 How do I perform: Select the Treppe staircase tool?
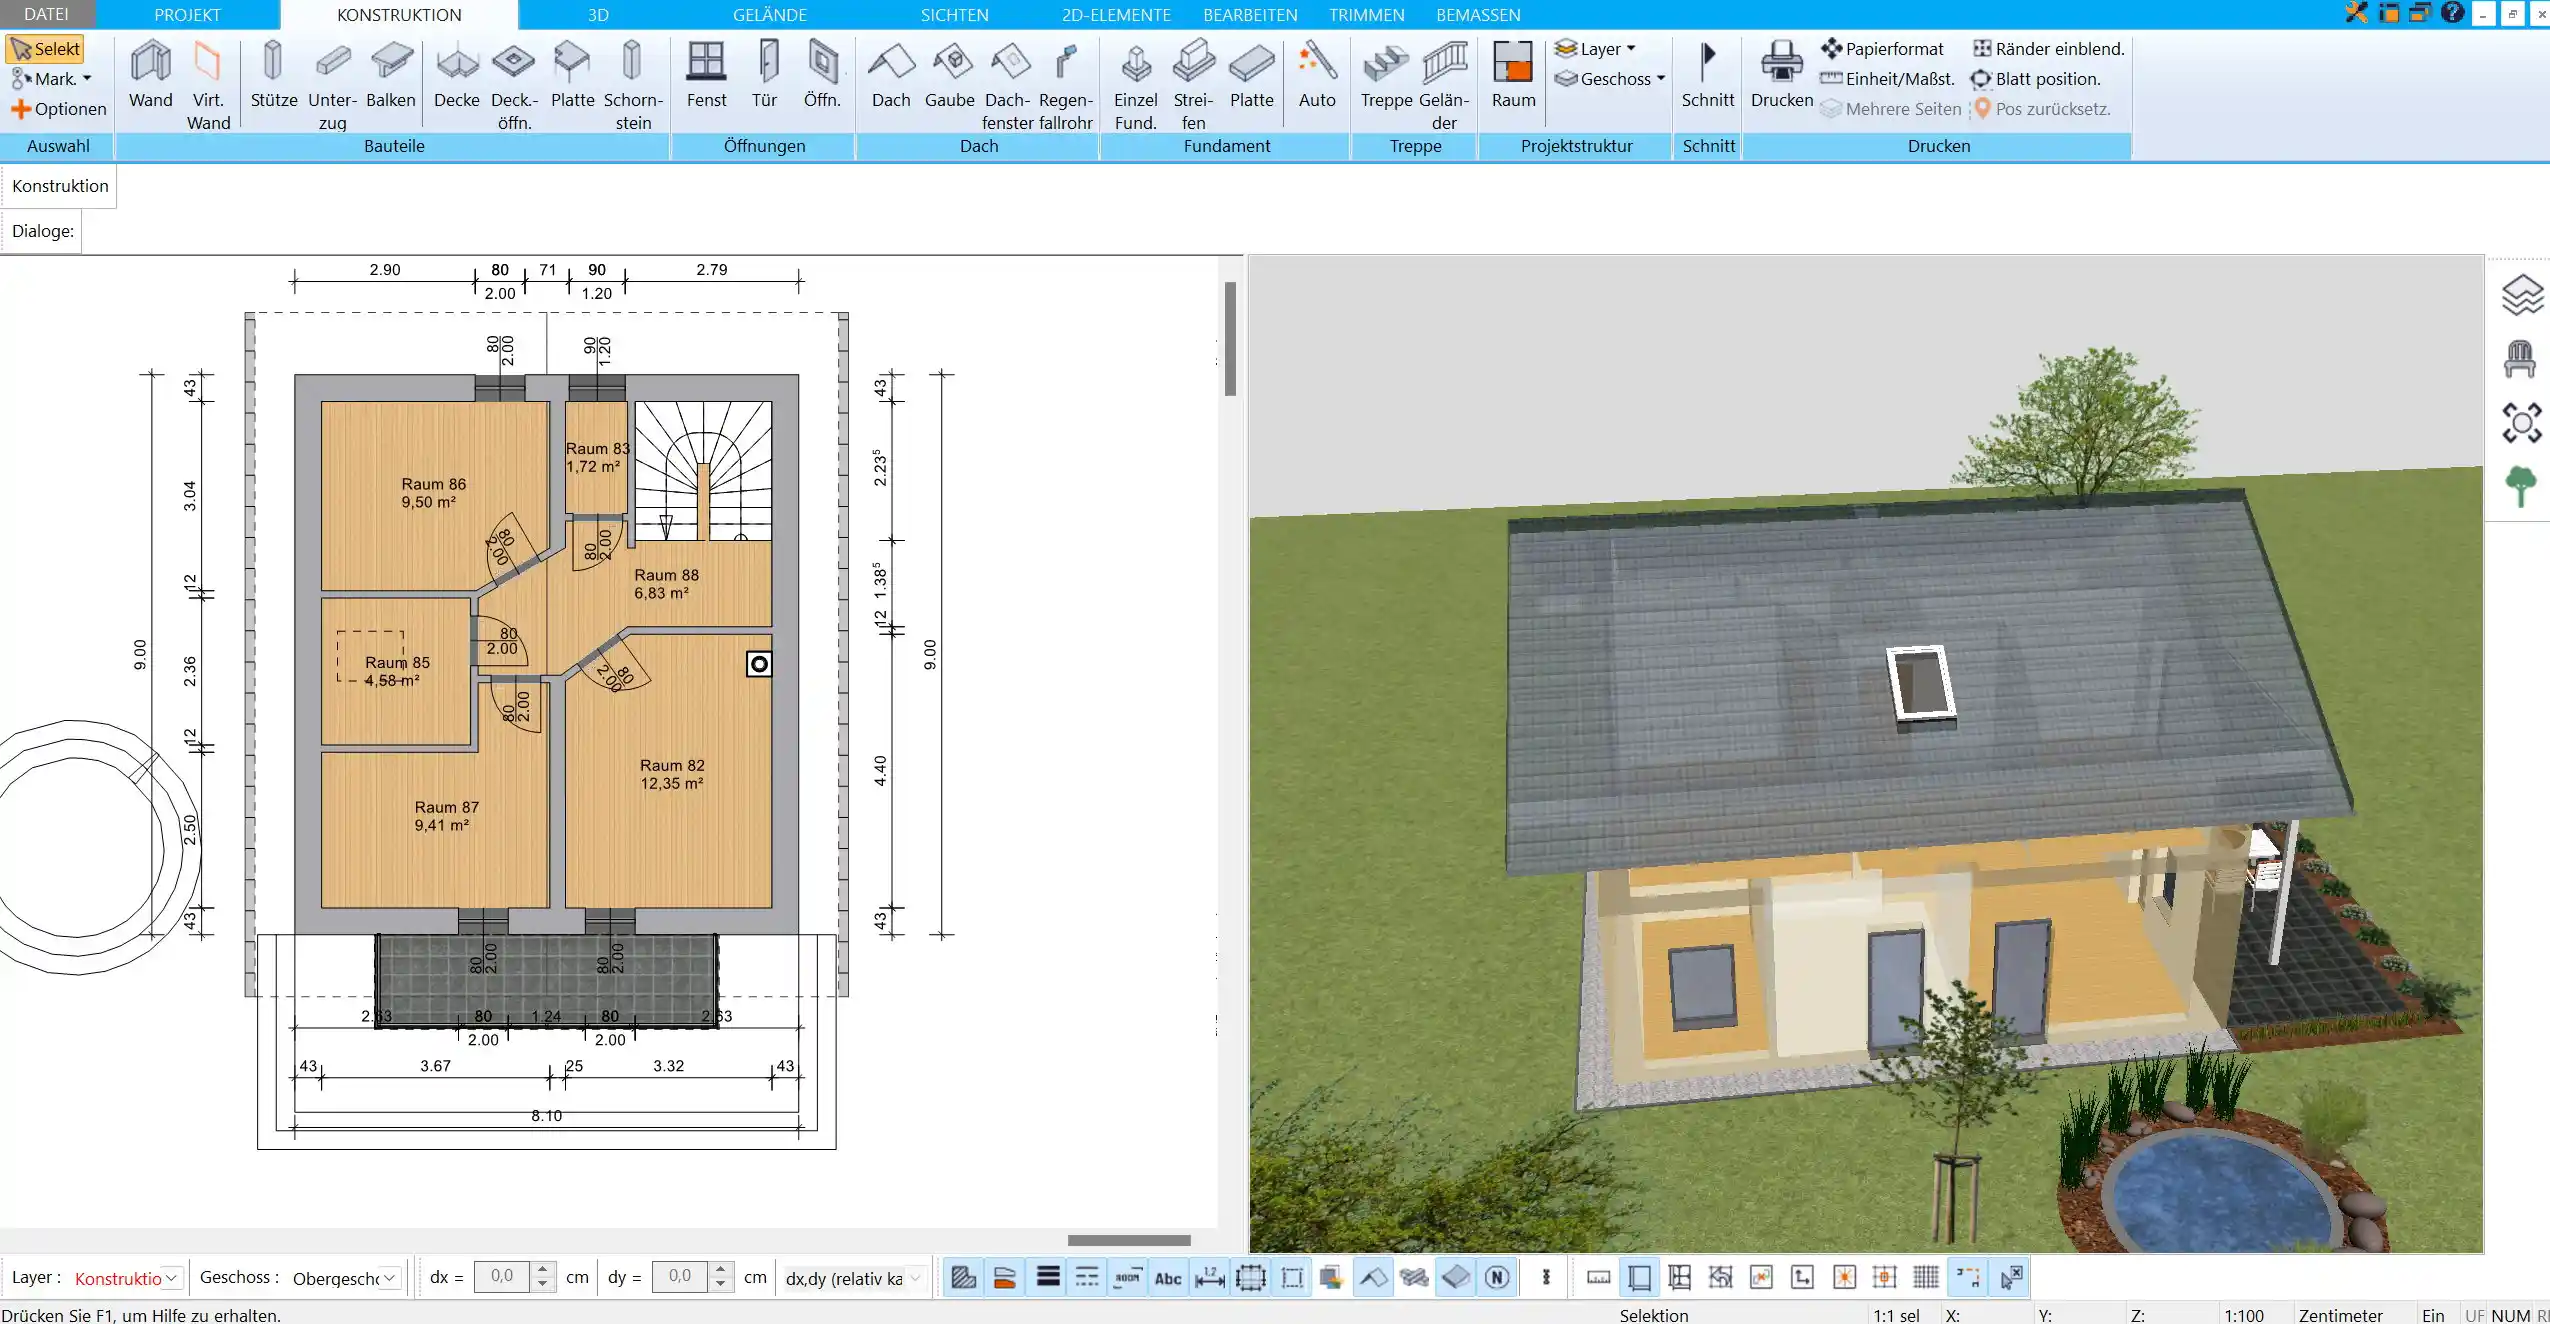pos(1386,74)
